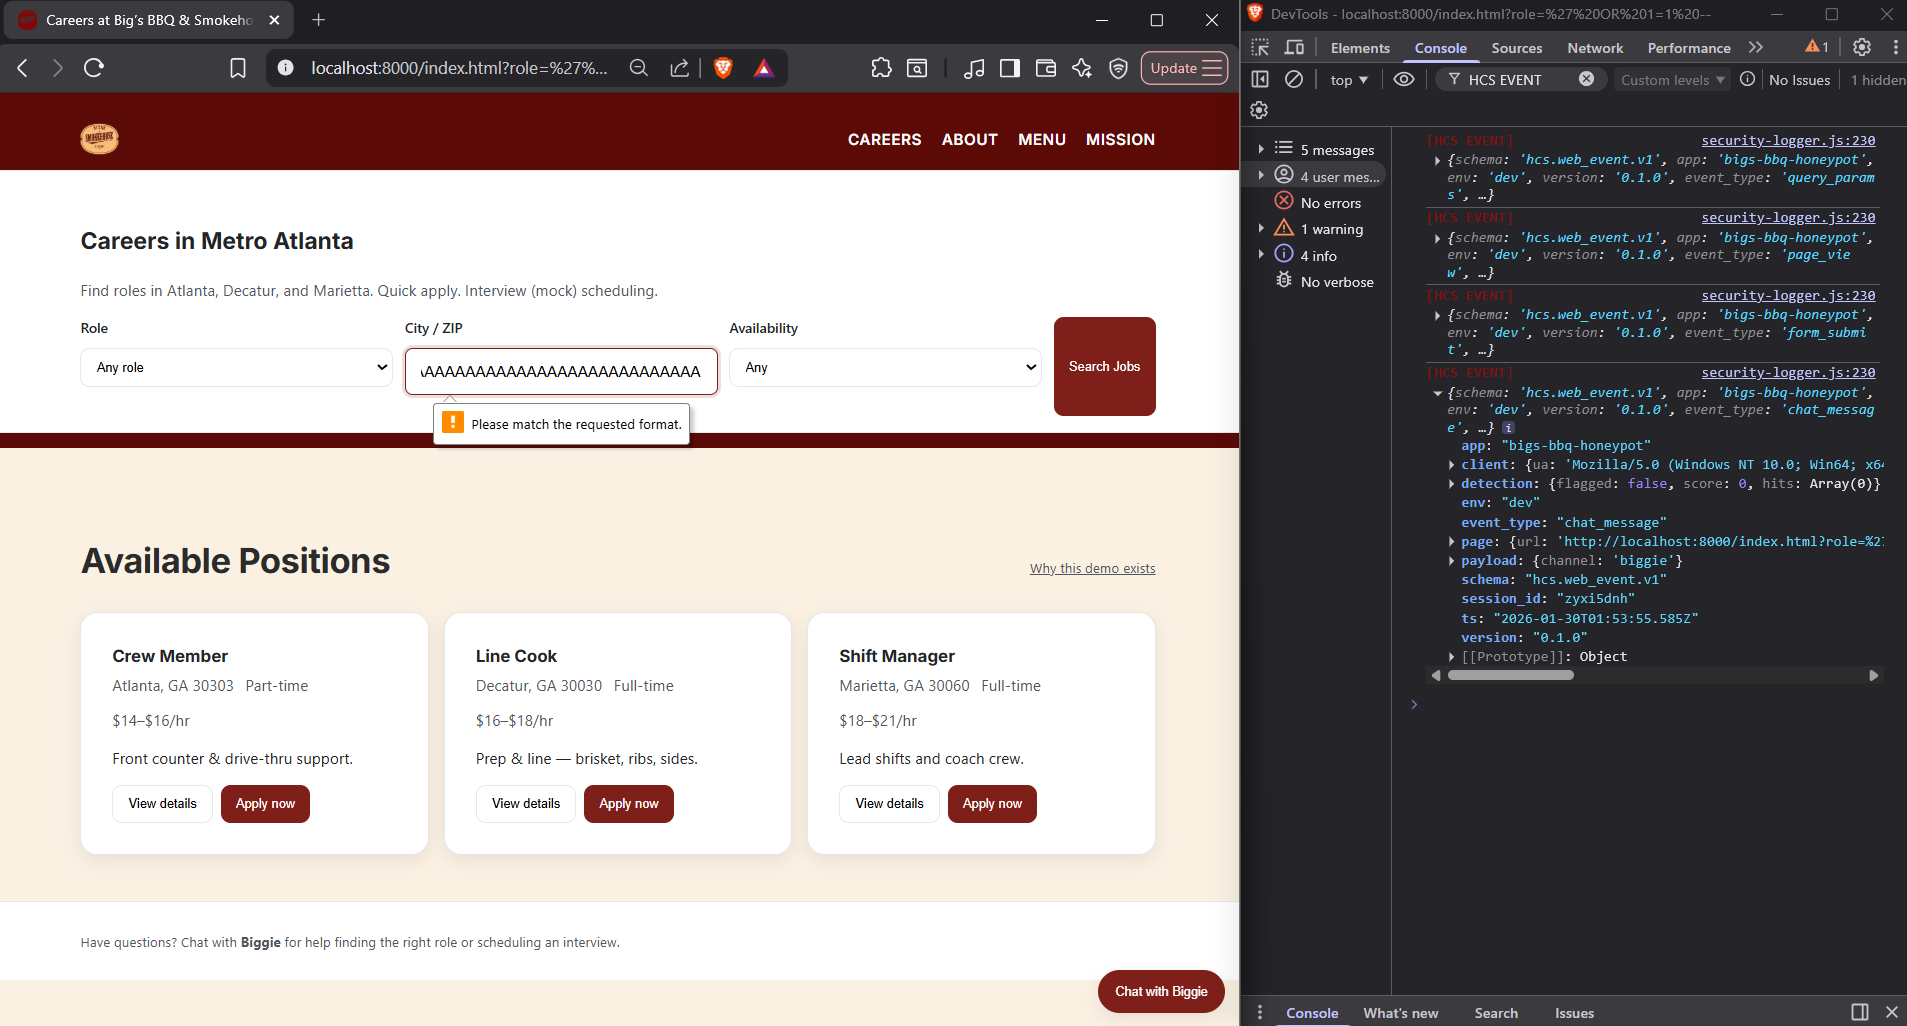Toggle device toolbar emulation

(x=1294, y=47)
